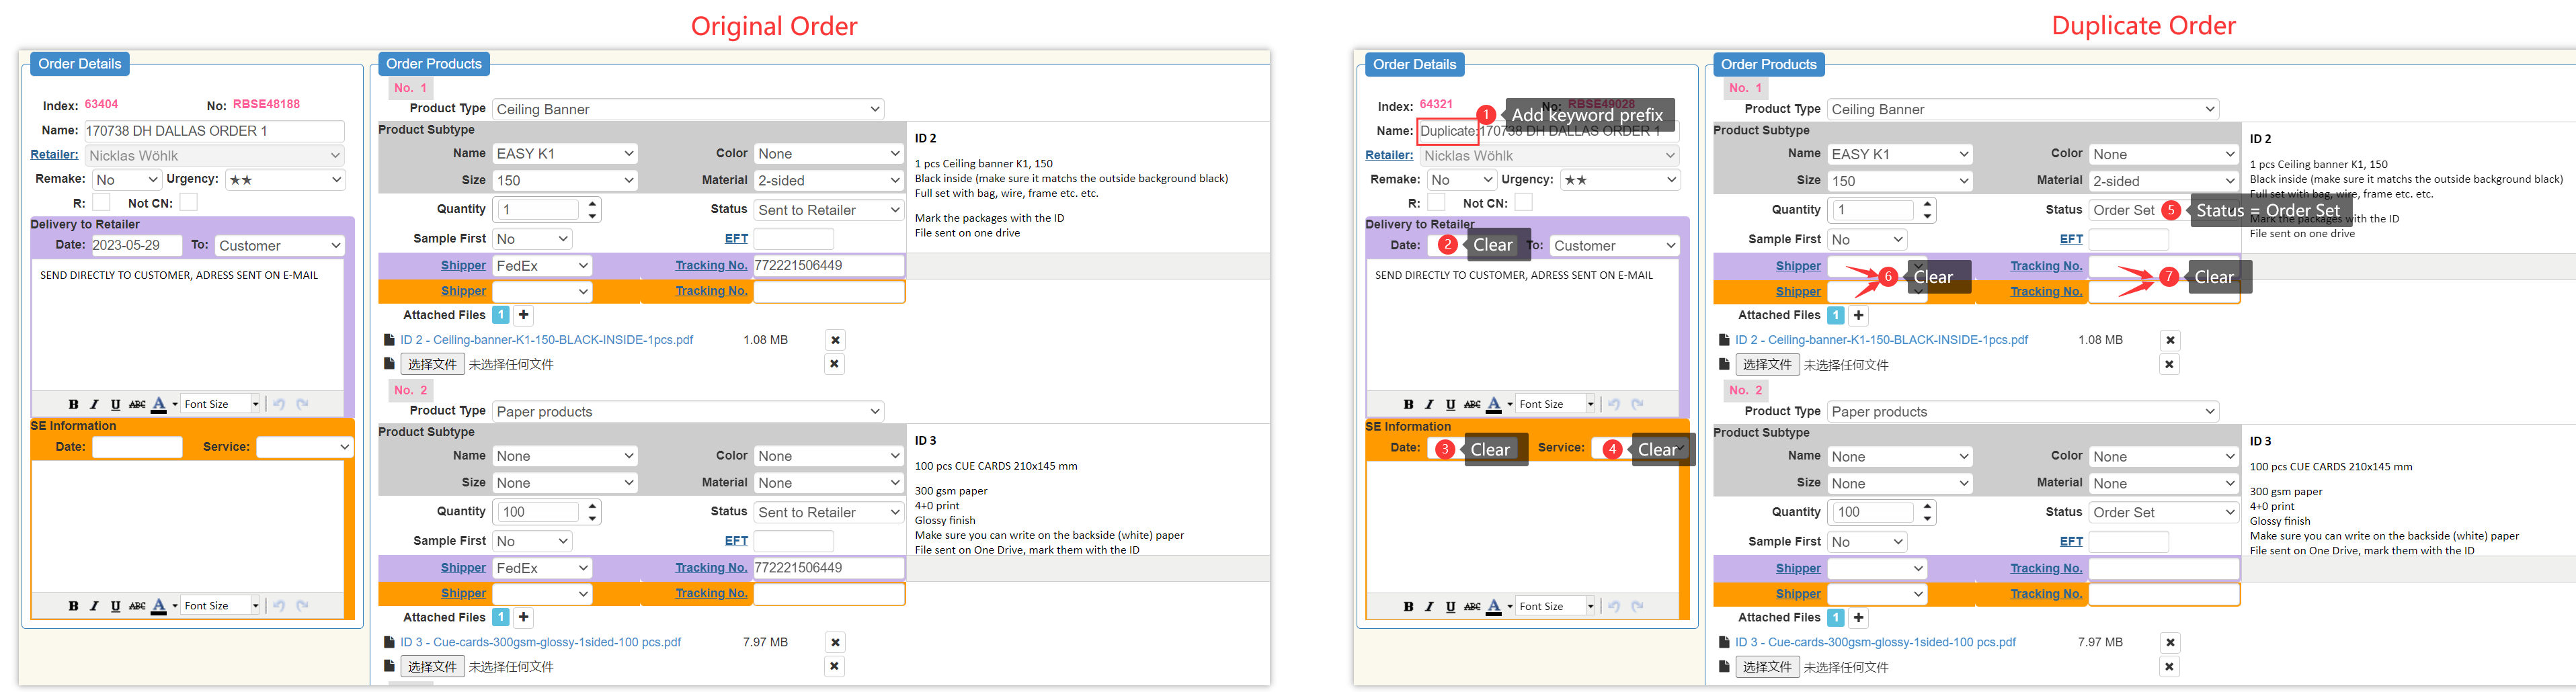Toggle the R checkbox in Original Order
Screen dimensions: 2576x692
(101, 203)
